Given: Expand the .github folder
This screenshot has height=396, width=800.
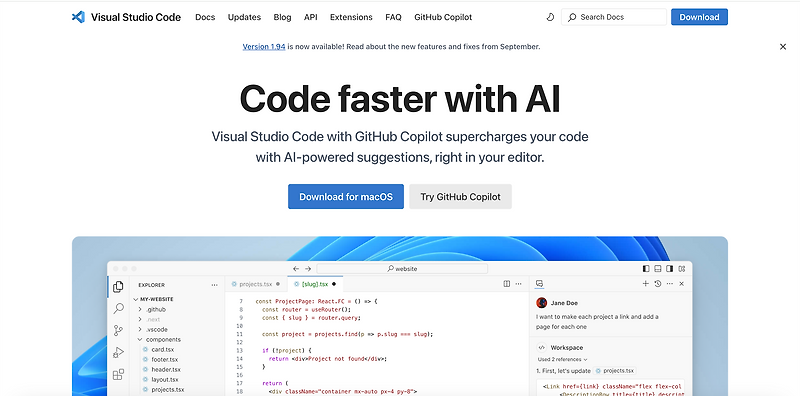Looking at the screenshot, I should coord(140,309).
